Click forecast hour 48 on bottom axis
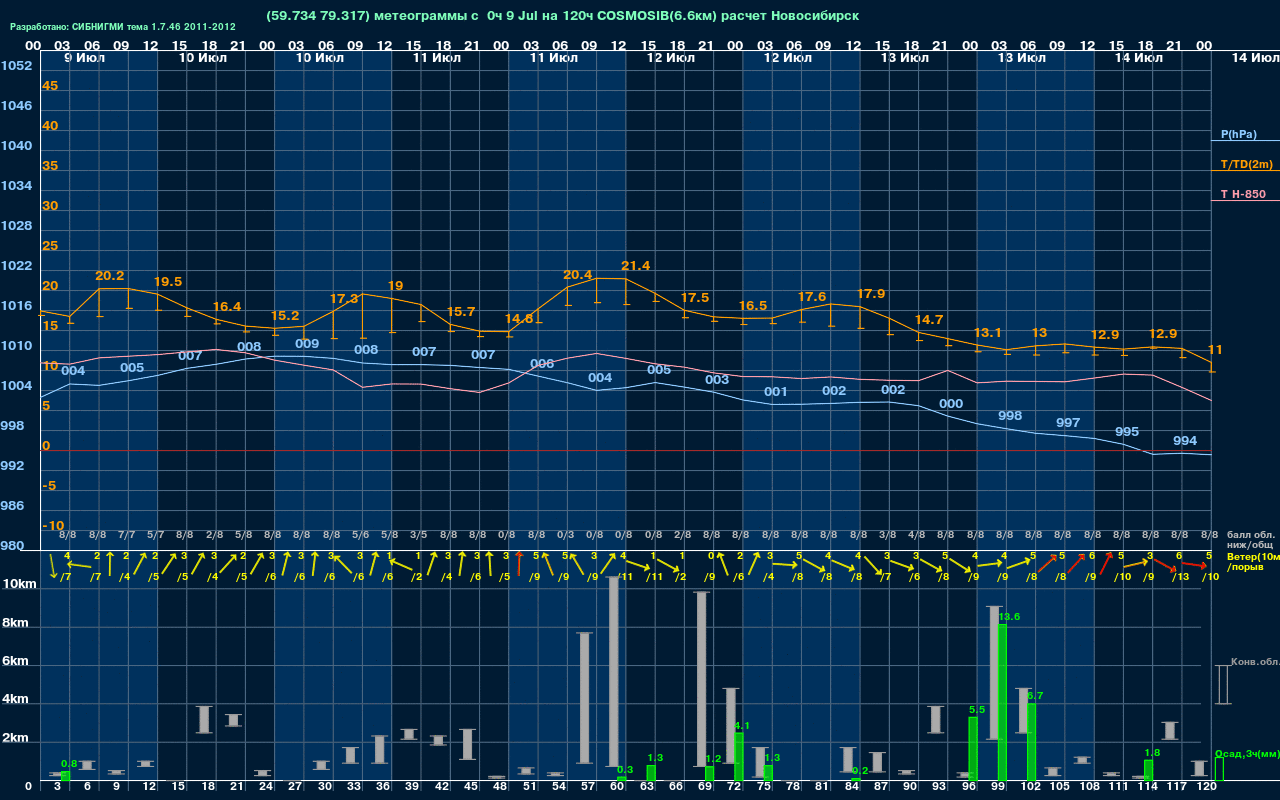Image resolution: width=1280 pixels, height=800 pixels. pyautogui.click(x=501, y=788)
